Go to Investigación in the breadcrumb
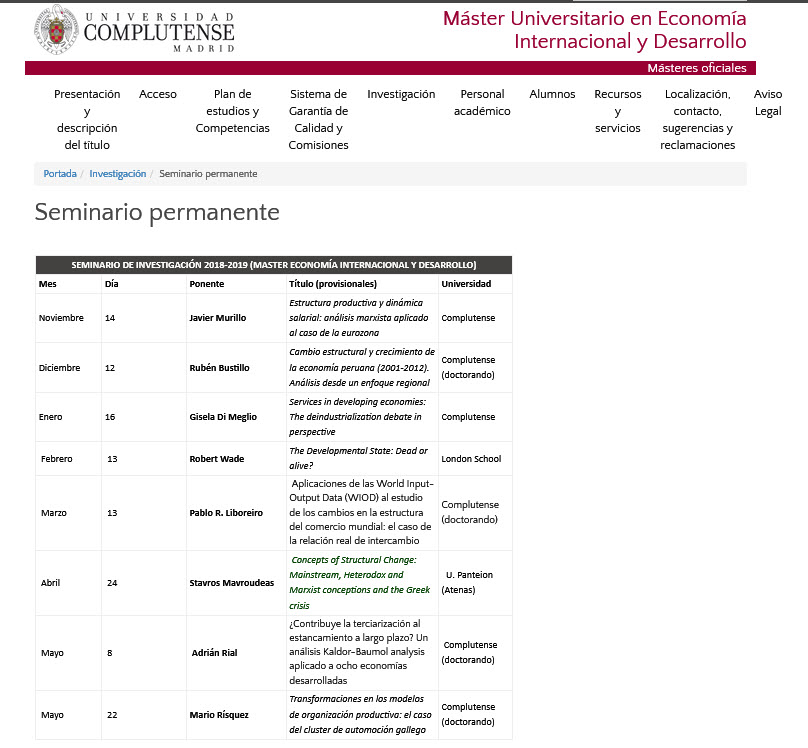 [117, 174]
